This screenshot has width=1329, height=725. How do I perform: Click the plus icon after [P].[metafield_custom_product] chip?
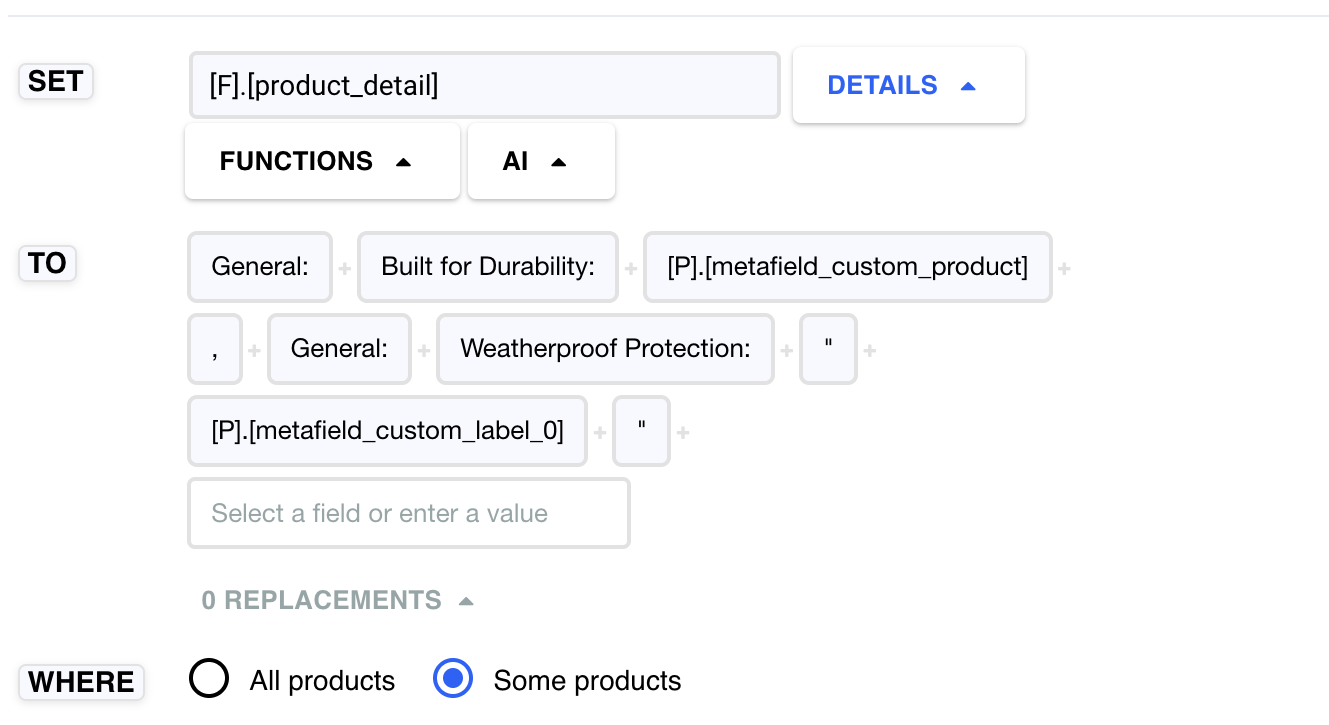pyautogui.click(x=1064, y=267)
